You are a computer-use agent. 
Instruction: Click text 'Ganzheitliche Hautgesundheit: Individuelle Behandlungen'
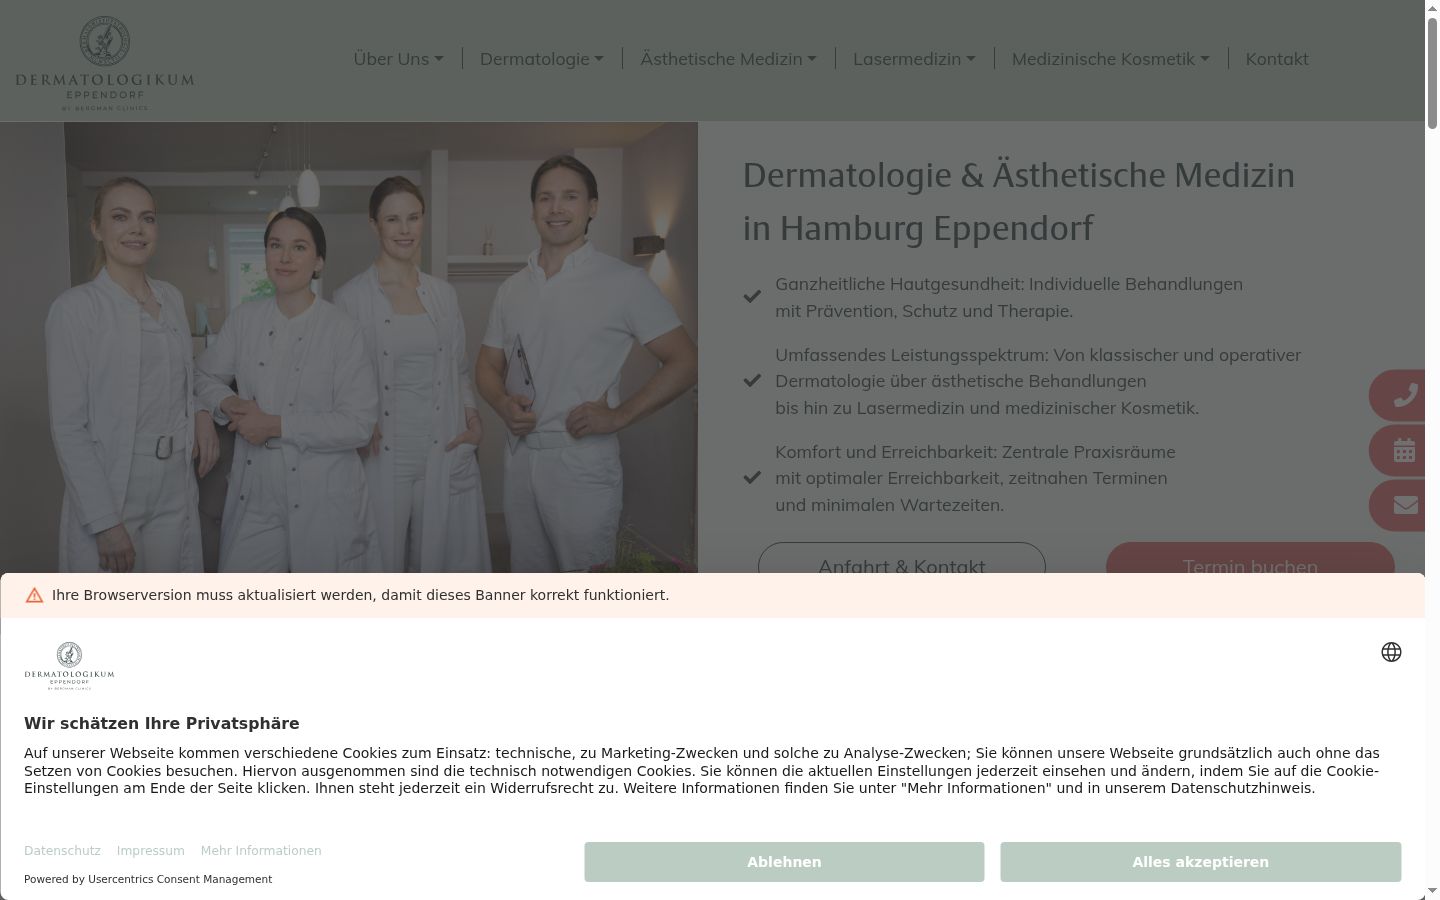[x=1009, y=284]
